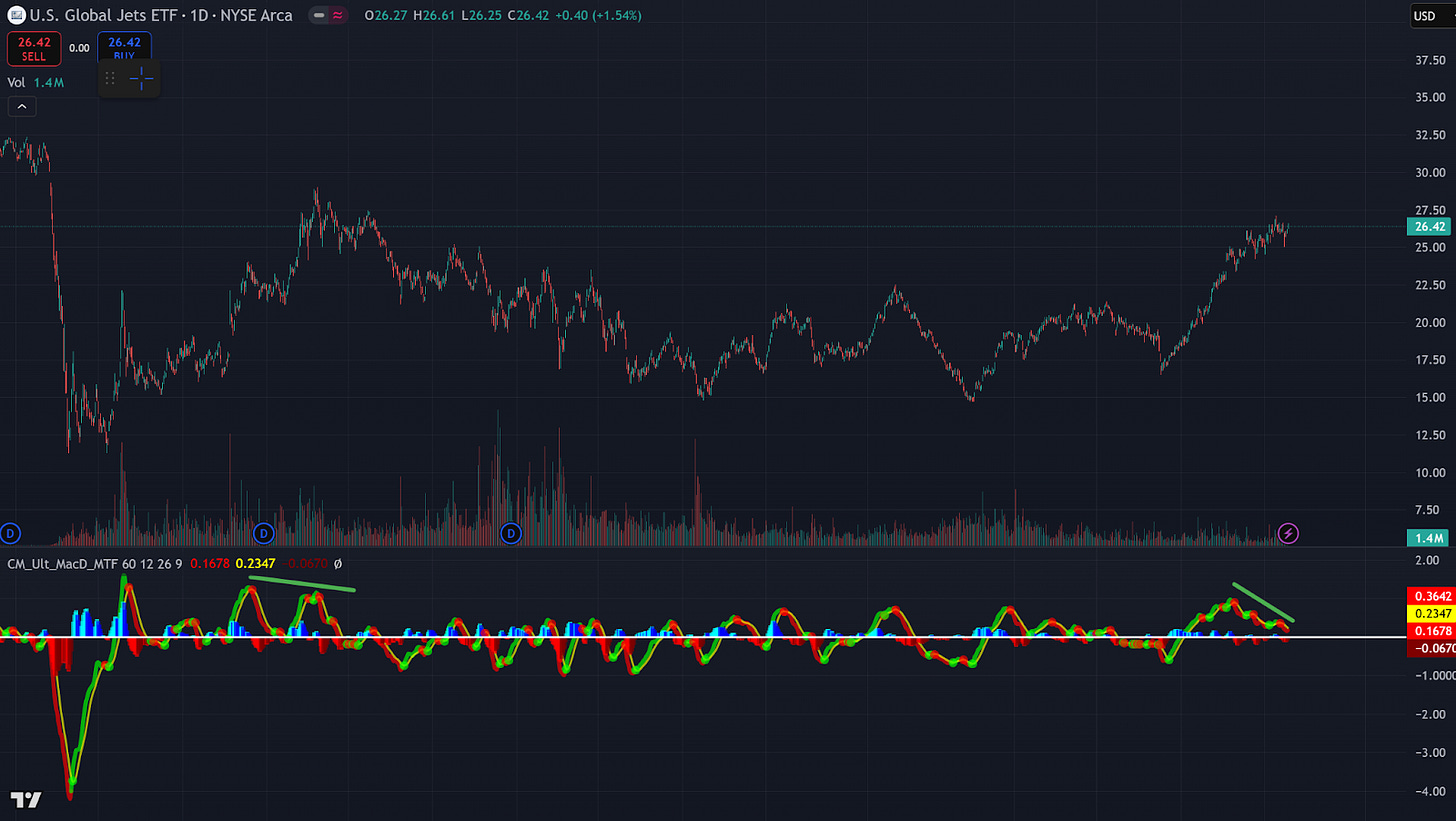The image size is (1456, 821).
Task: Click the green 1.4M volume label on the axis
Action: (x=1428, y=538)
